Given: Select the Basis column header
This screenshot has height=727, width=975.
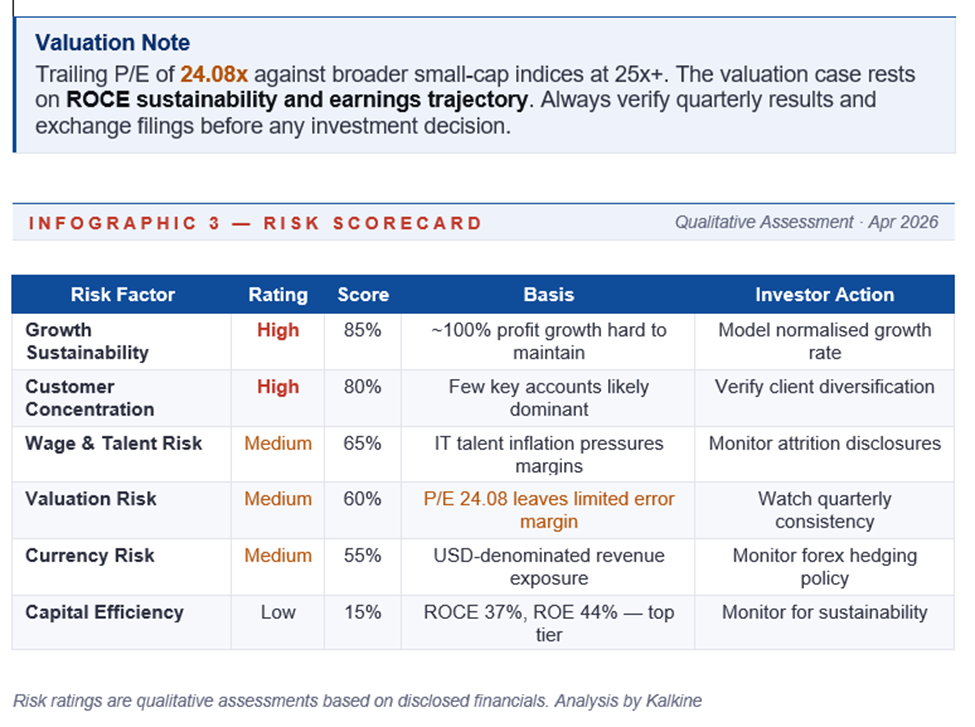Looking at the screenshot, I should [548, 295].
